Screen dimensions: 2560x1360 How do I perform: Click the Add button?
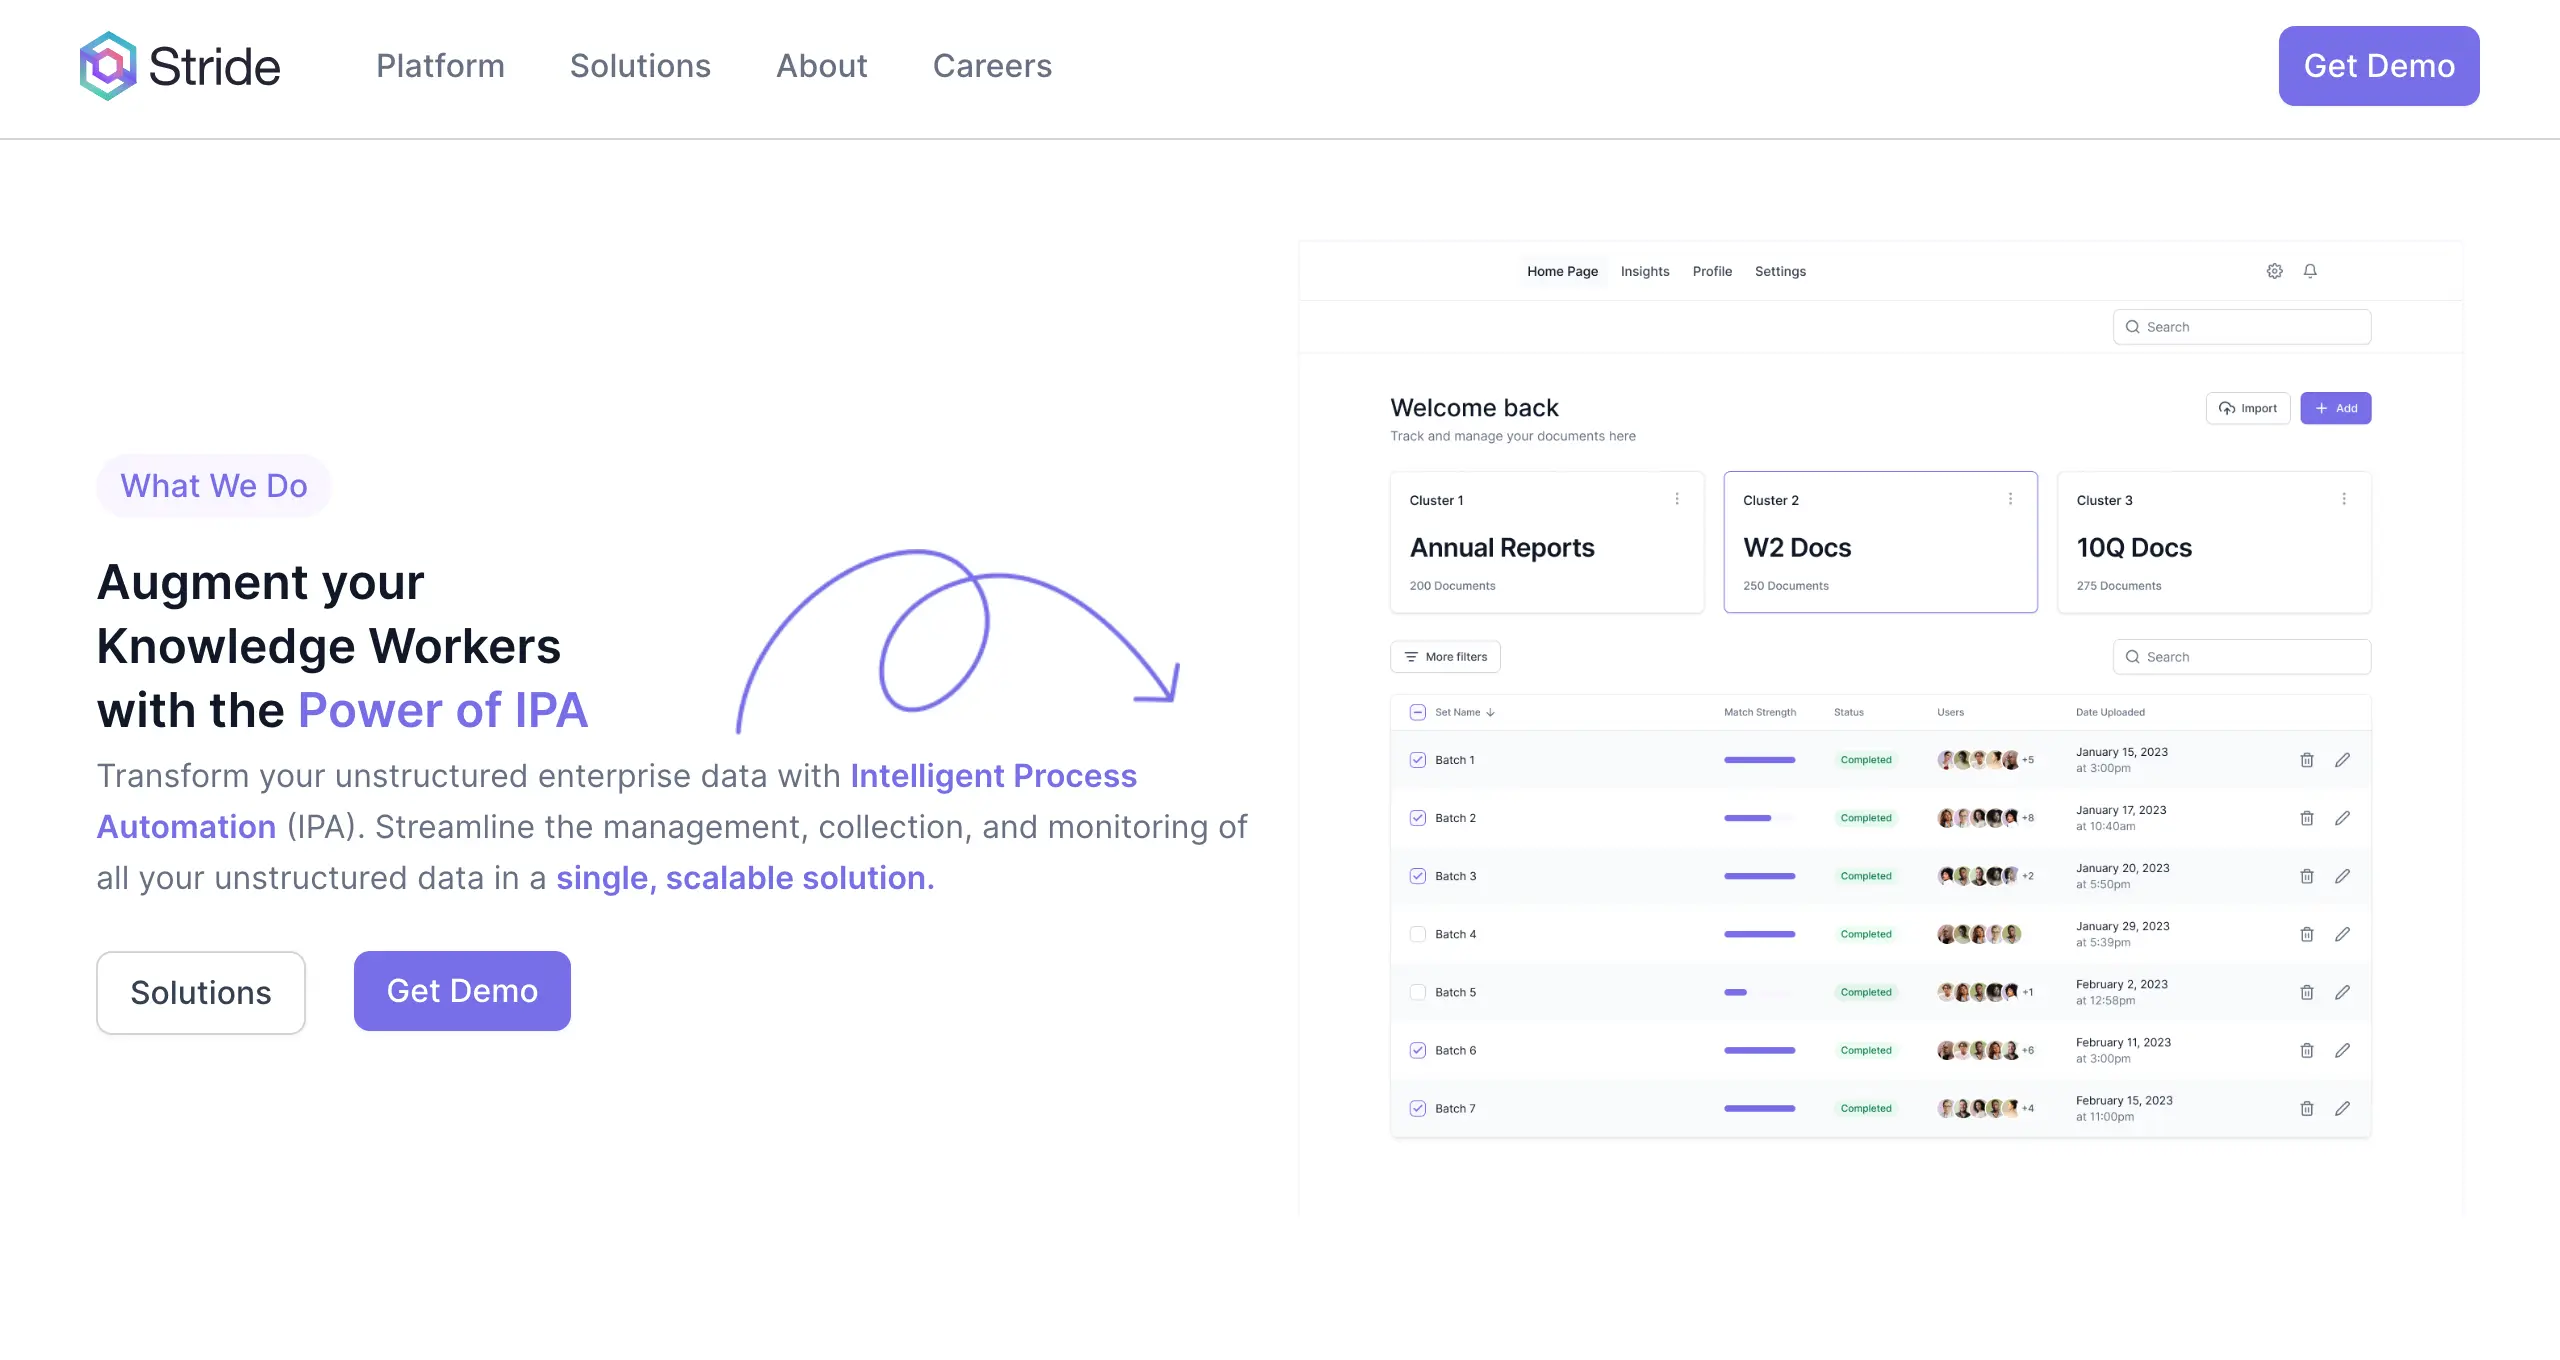(2336, 408)
